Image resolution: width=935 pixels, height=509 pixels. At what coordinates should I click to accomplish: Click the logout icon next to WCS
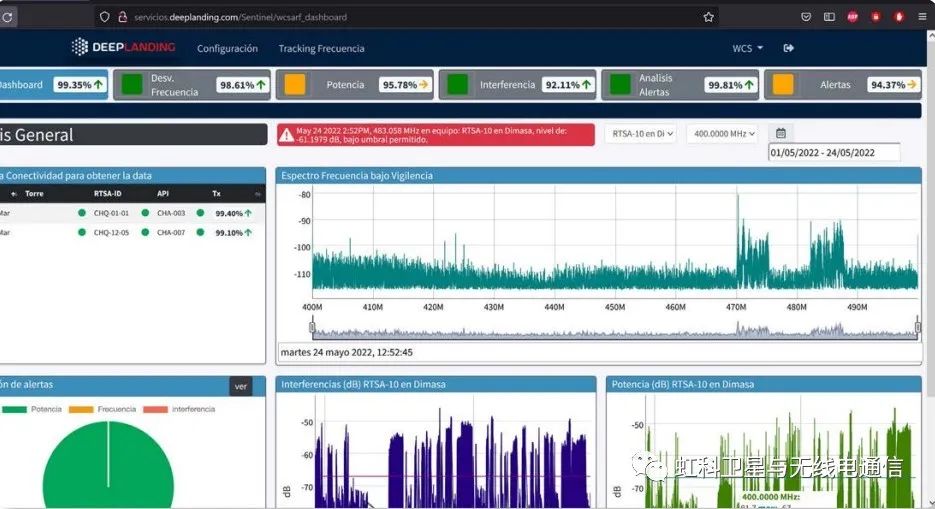[788, 48]
